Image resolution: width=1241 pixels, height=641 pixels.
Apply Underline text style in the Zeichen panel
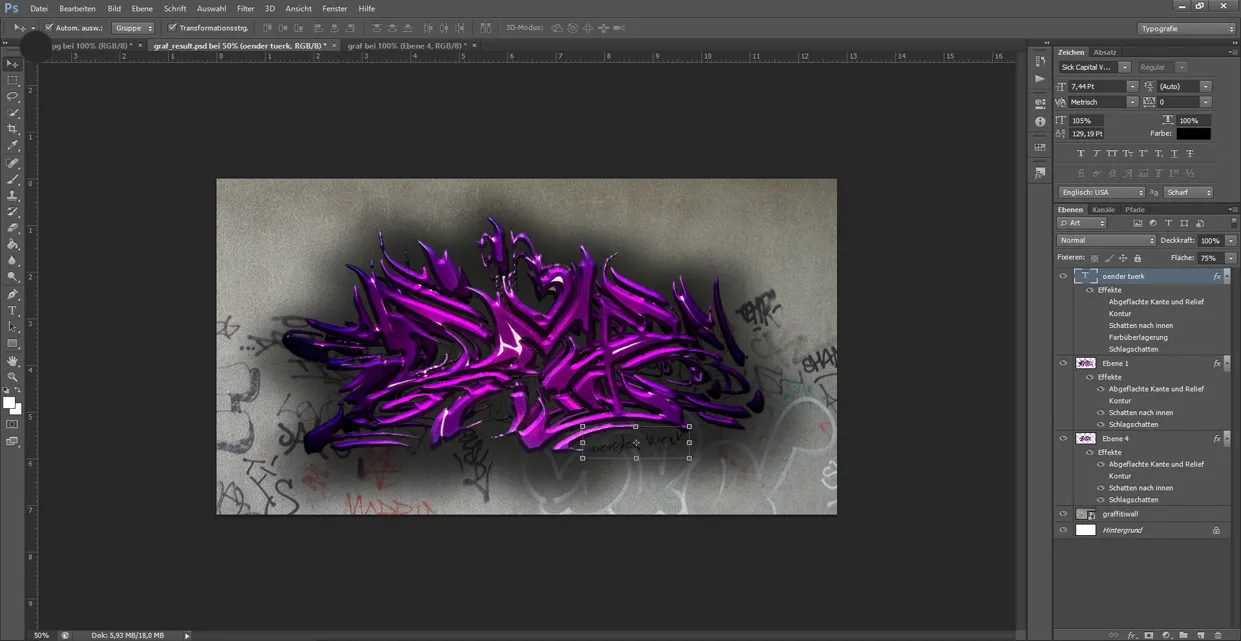tap(1174, 154)
